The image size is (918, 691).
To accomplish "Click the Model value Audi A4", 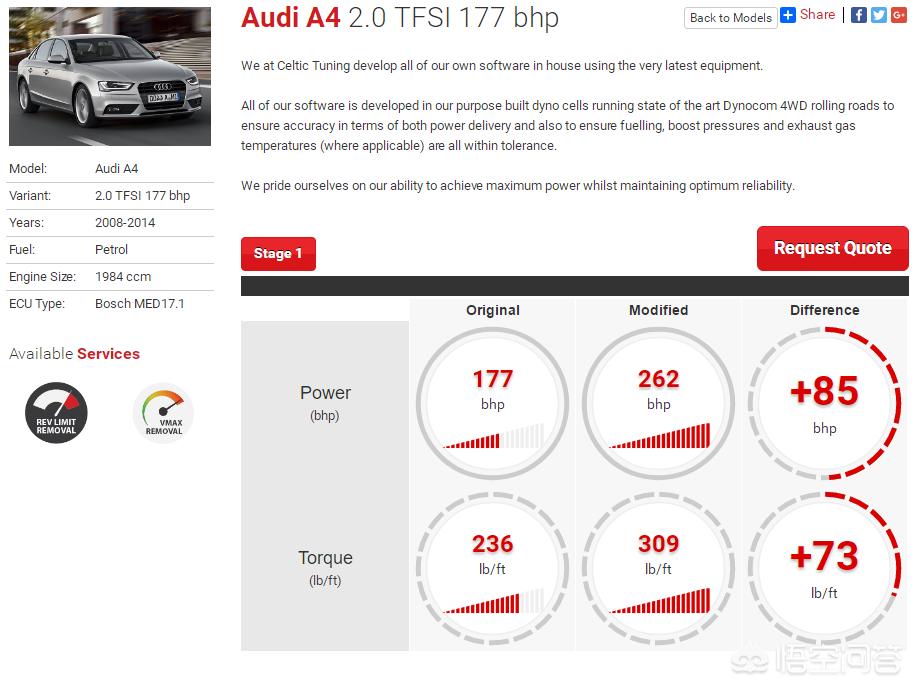I will [x=117, y=169].
